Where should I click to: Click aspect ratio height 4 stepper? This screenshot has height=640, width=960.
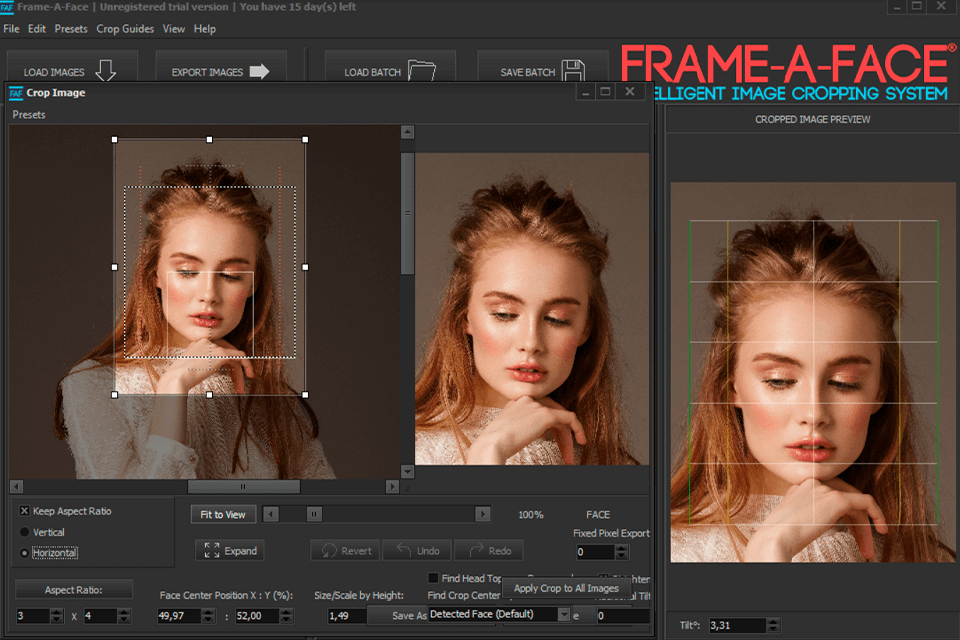[x=124, y=616]
